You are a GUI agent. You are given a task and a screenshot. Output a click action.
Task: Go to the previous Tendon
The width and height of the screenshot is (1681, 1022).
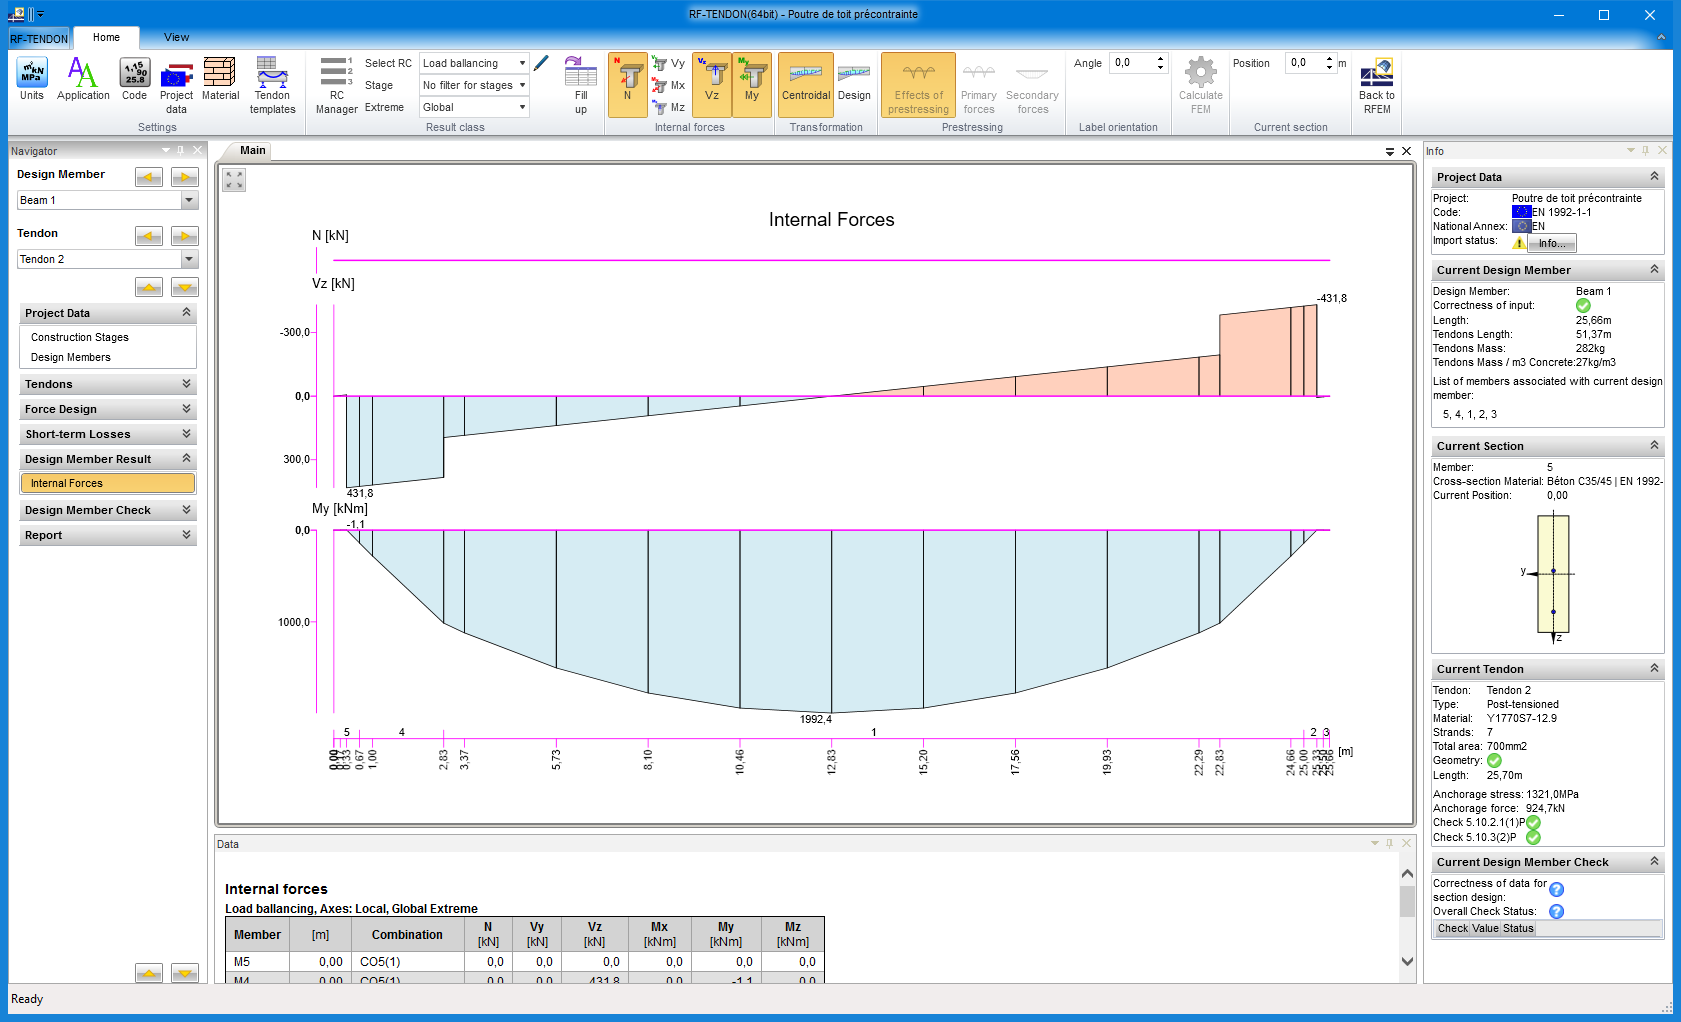coord(149,236)
